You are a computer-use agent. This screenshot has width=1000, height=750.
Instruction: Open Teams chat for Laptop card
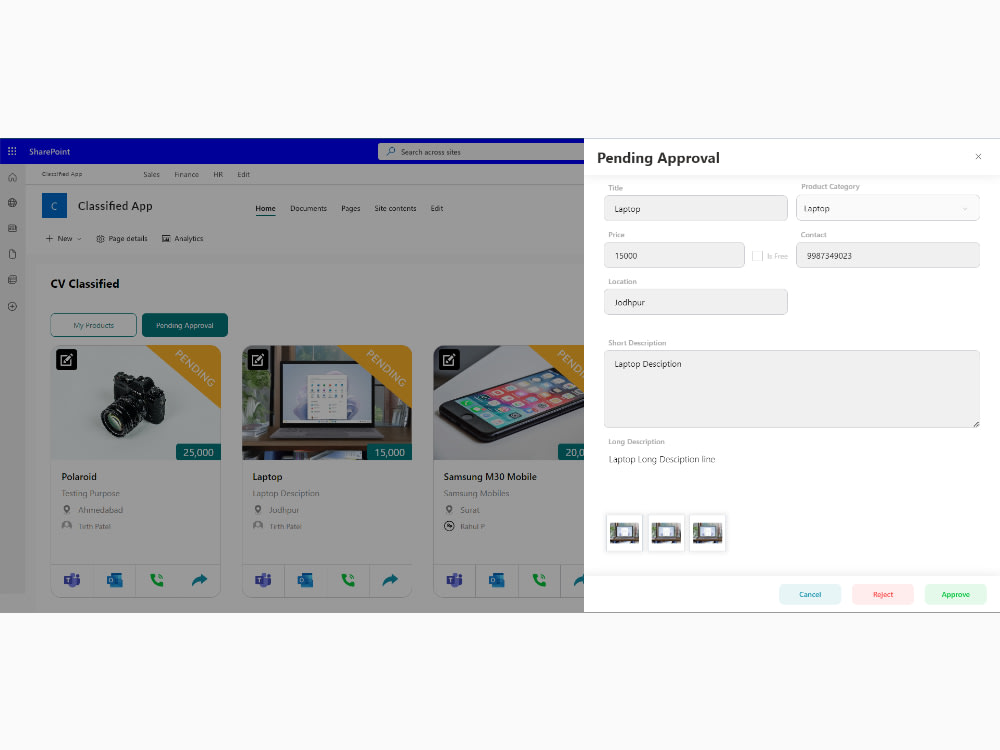coord(263,580)
